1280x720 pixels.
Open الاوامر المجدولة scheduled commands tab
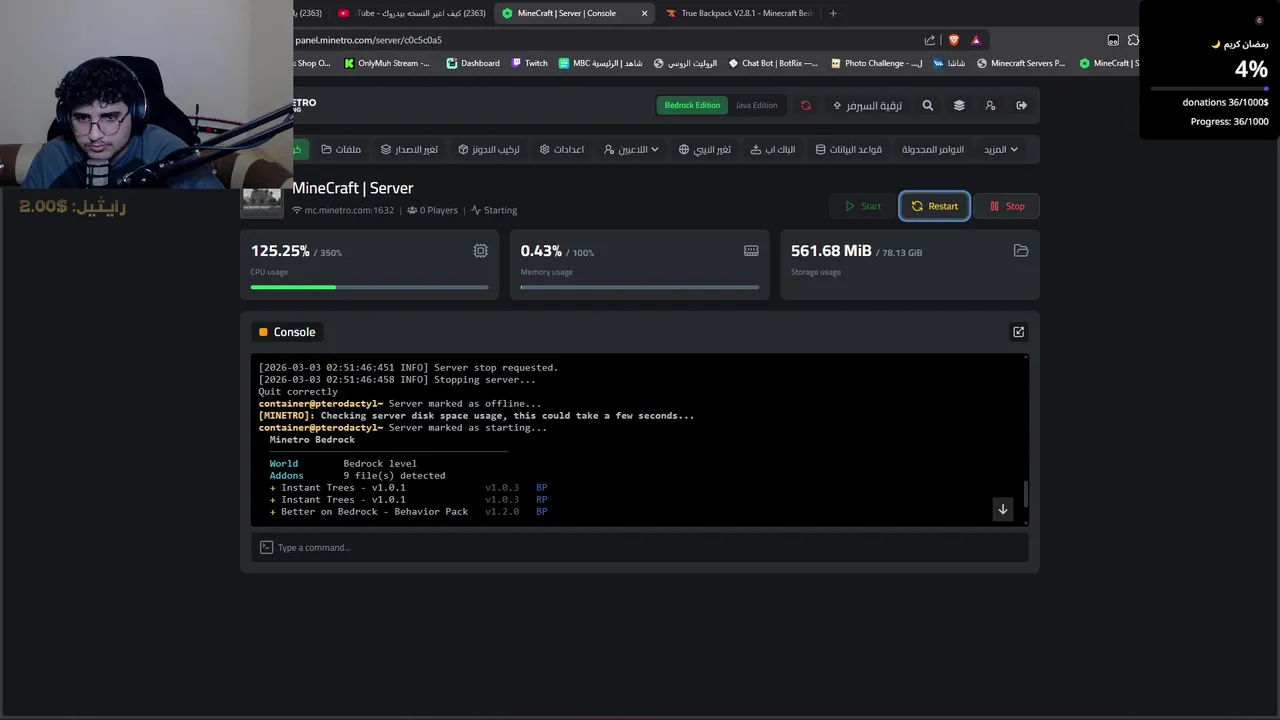[933, 149]
